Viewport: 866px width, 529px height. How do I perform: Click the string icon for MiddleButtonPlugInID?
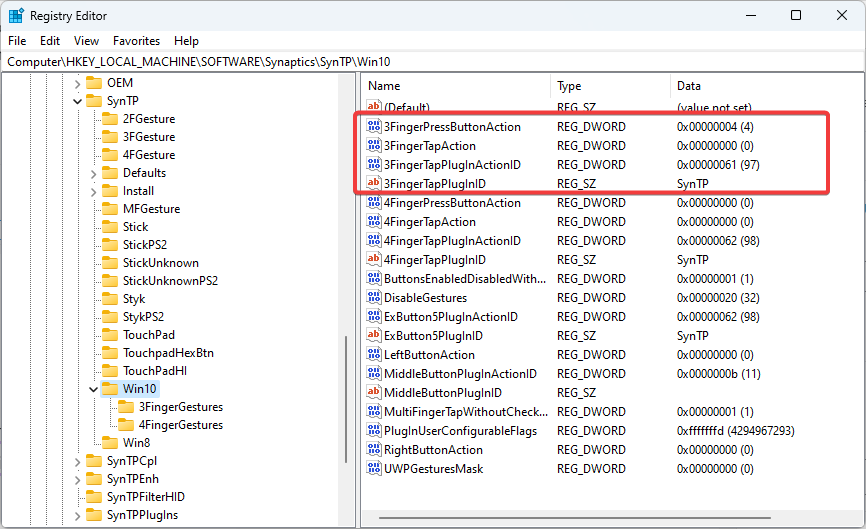point(374,393)
